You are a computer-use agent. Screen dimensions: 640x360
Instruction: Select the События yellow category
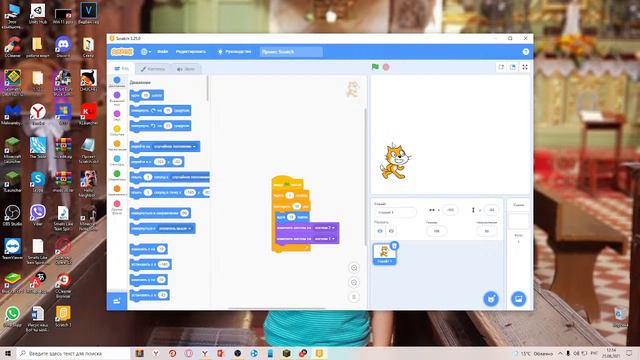pyautogui.click(x=117, y=131)
